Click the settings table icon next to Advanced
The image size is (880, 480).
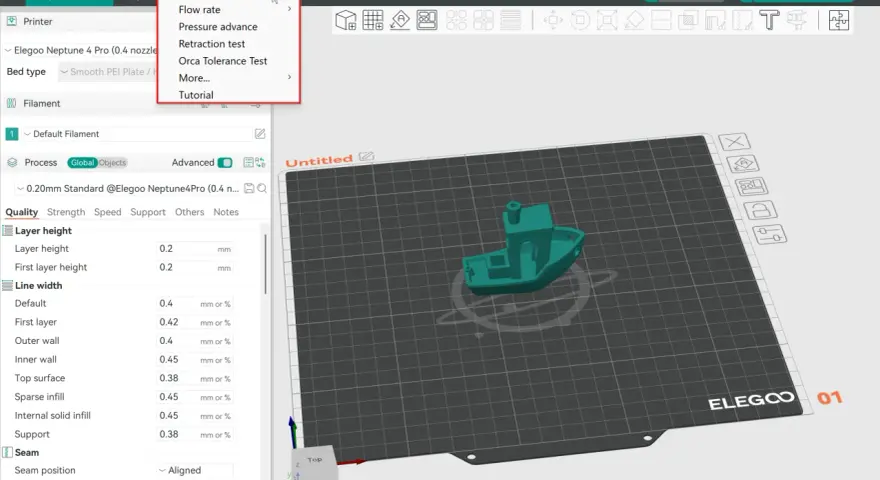coord(249,162)
